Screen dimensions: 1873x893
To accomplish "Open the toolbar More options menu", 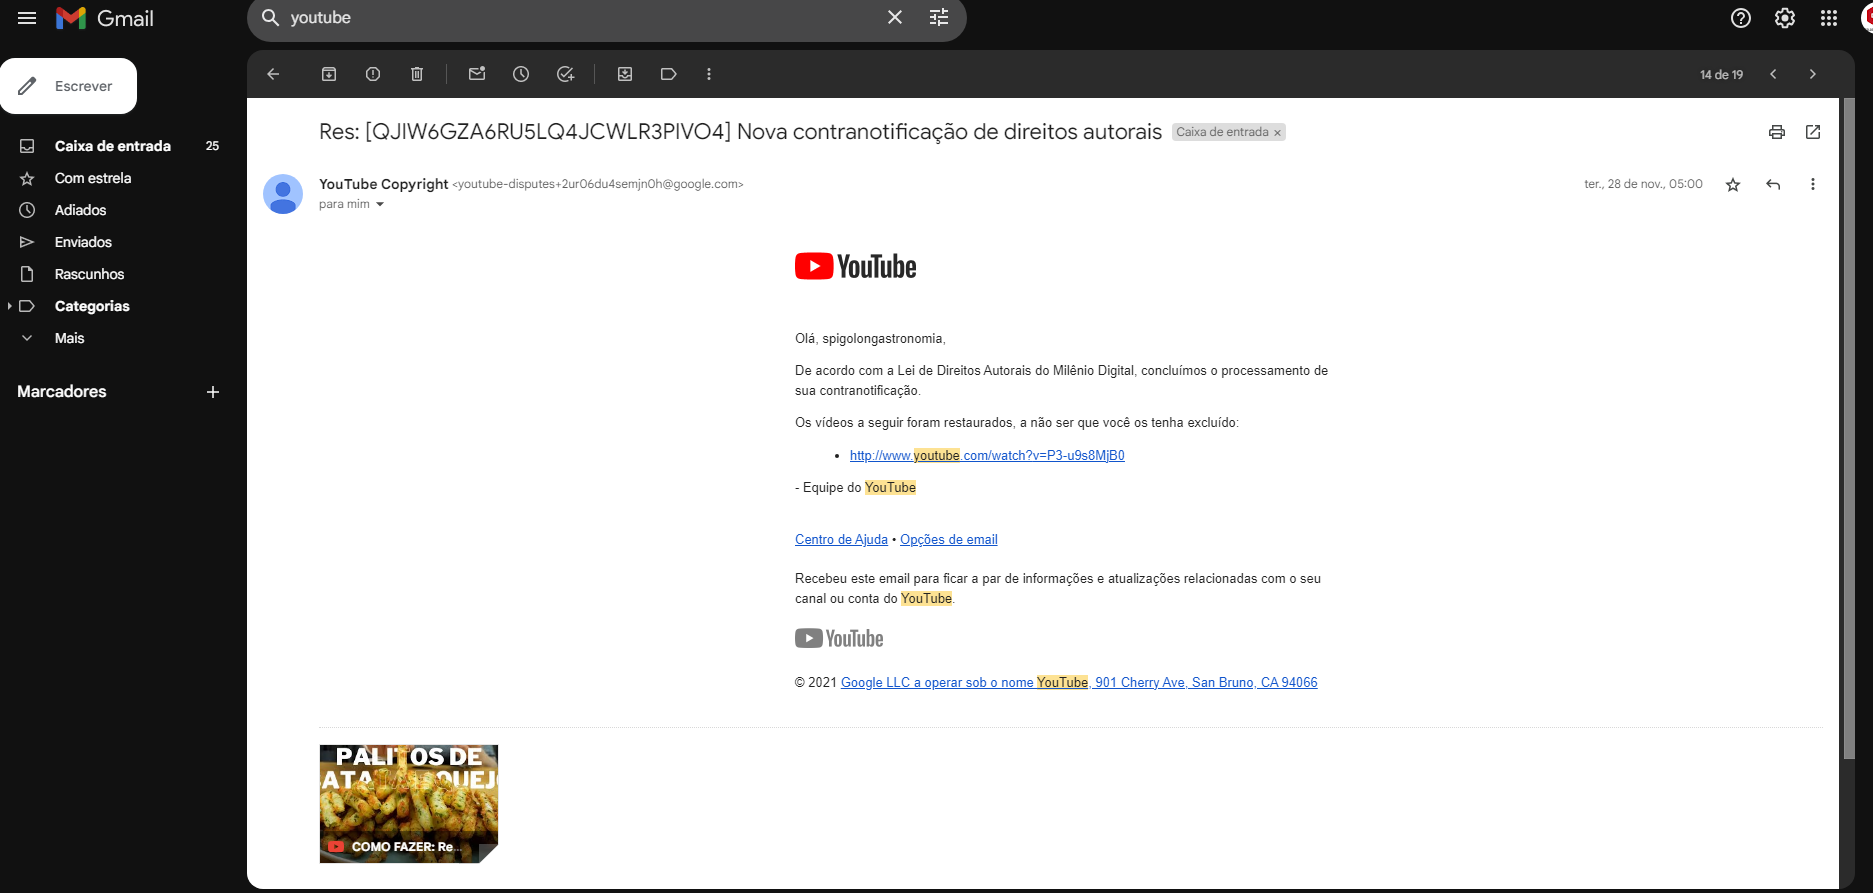I will pyautogui.click(x=709, y=74).
